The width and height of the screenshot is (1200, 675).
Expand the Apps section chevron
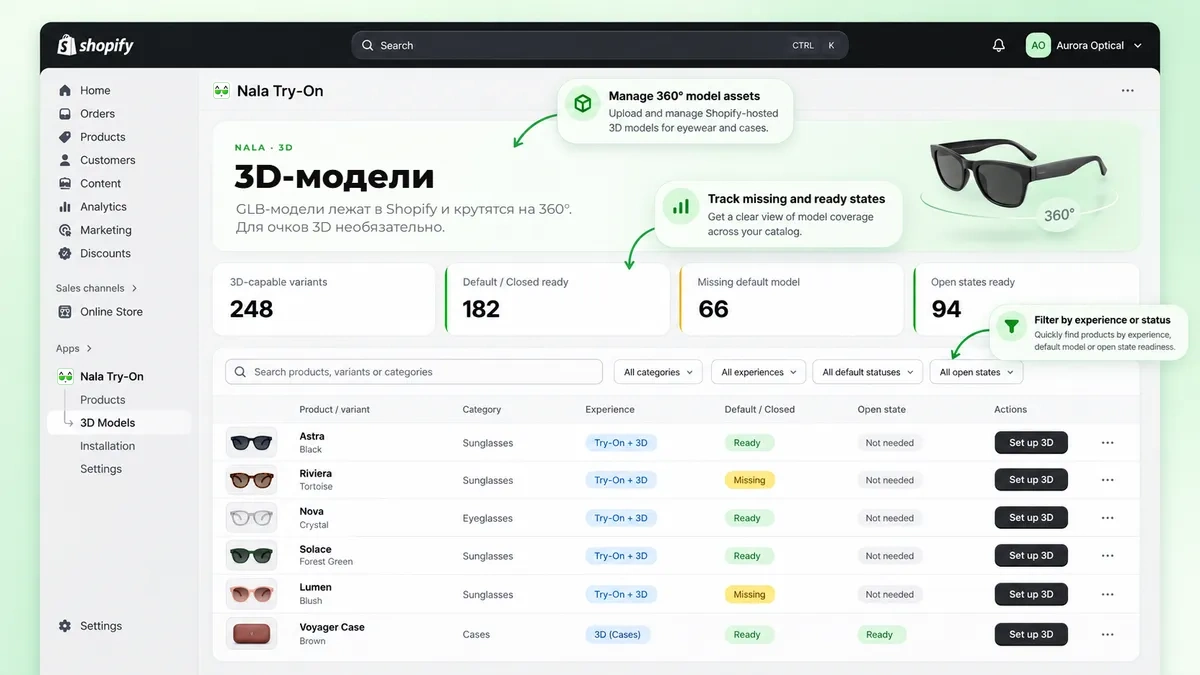[x=89, y=349]
